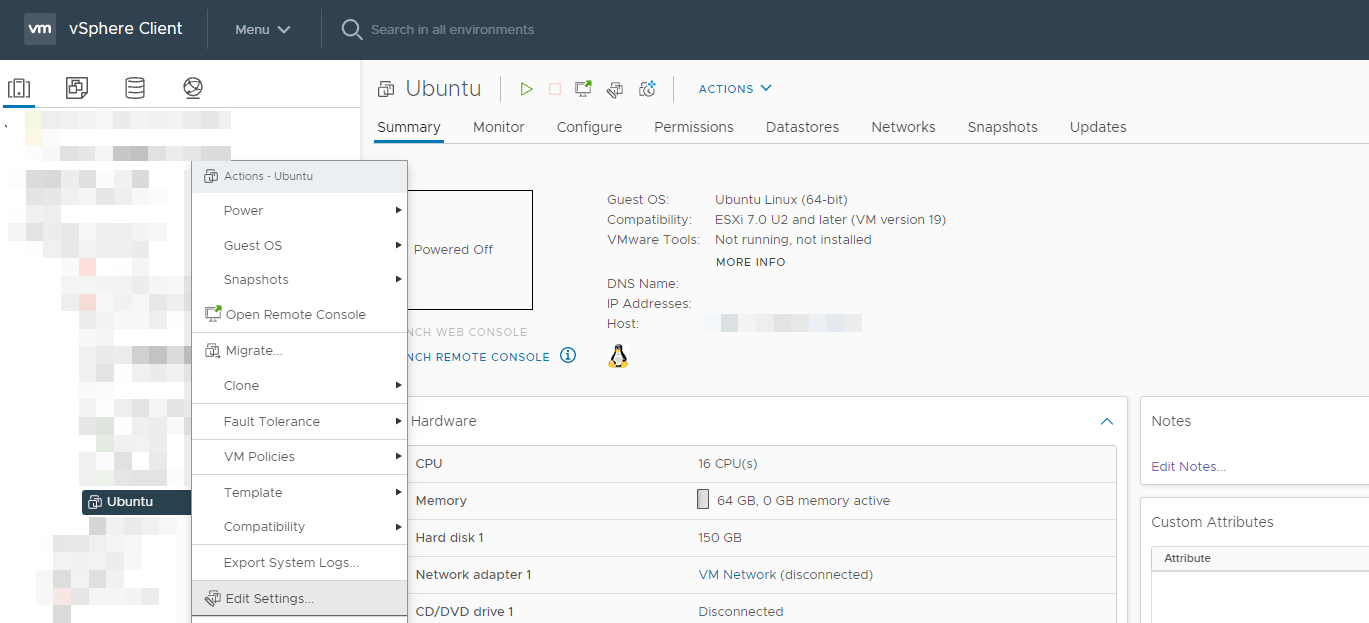Image resolution: width=1369 pixels, height=623 pixels.
Task: Open the Networking inventory view icon
Action: (193, 88)
